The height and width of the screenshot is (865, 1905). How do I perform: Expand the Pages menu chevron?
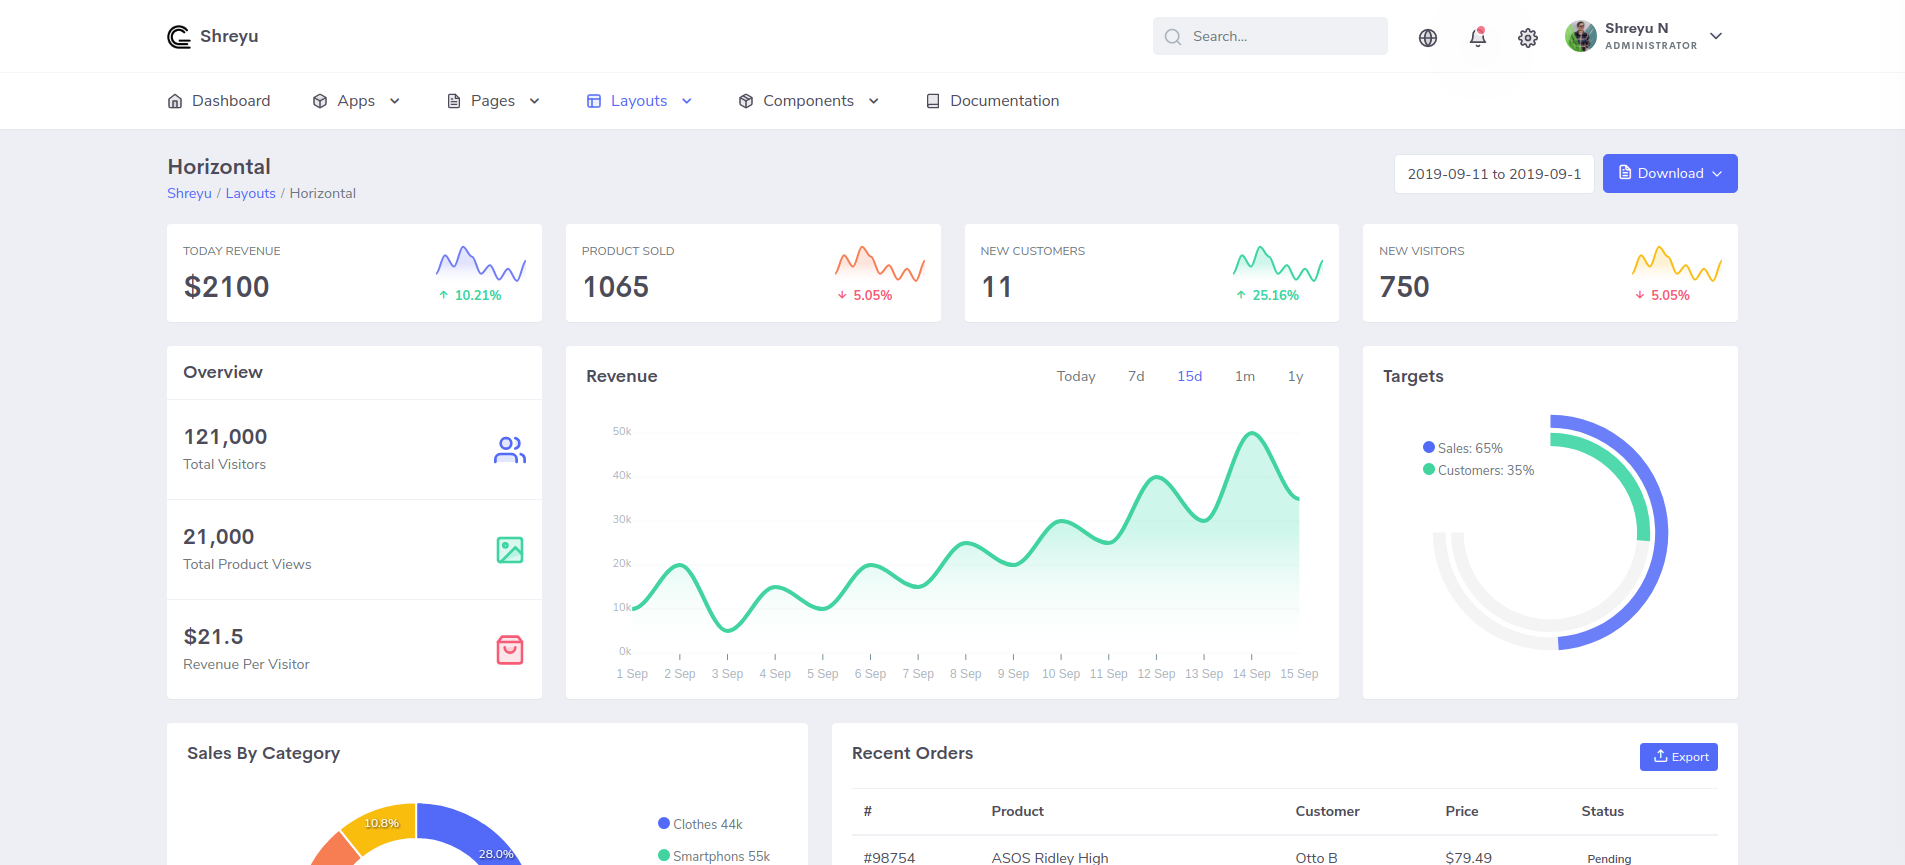coord(535,101)
